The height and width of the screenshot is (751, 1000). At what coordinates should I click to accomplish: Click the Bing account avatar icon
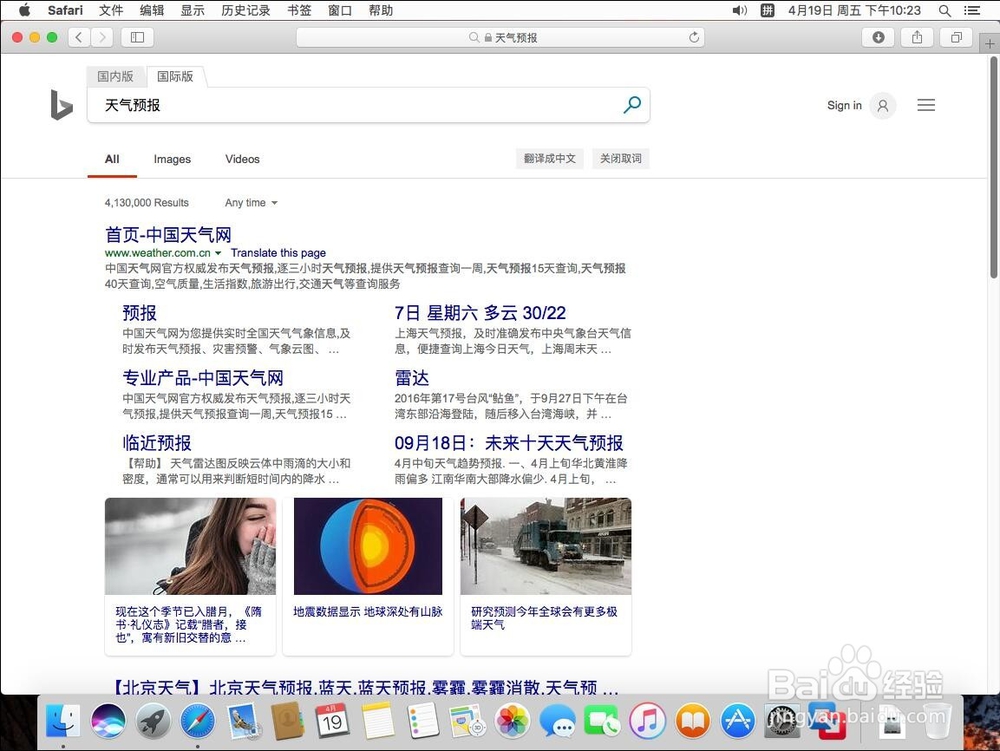tap(883, 105)
